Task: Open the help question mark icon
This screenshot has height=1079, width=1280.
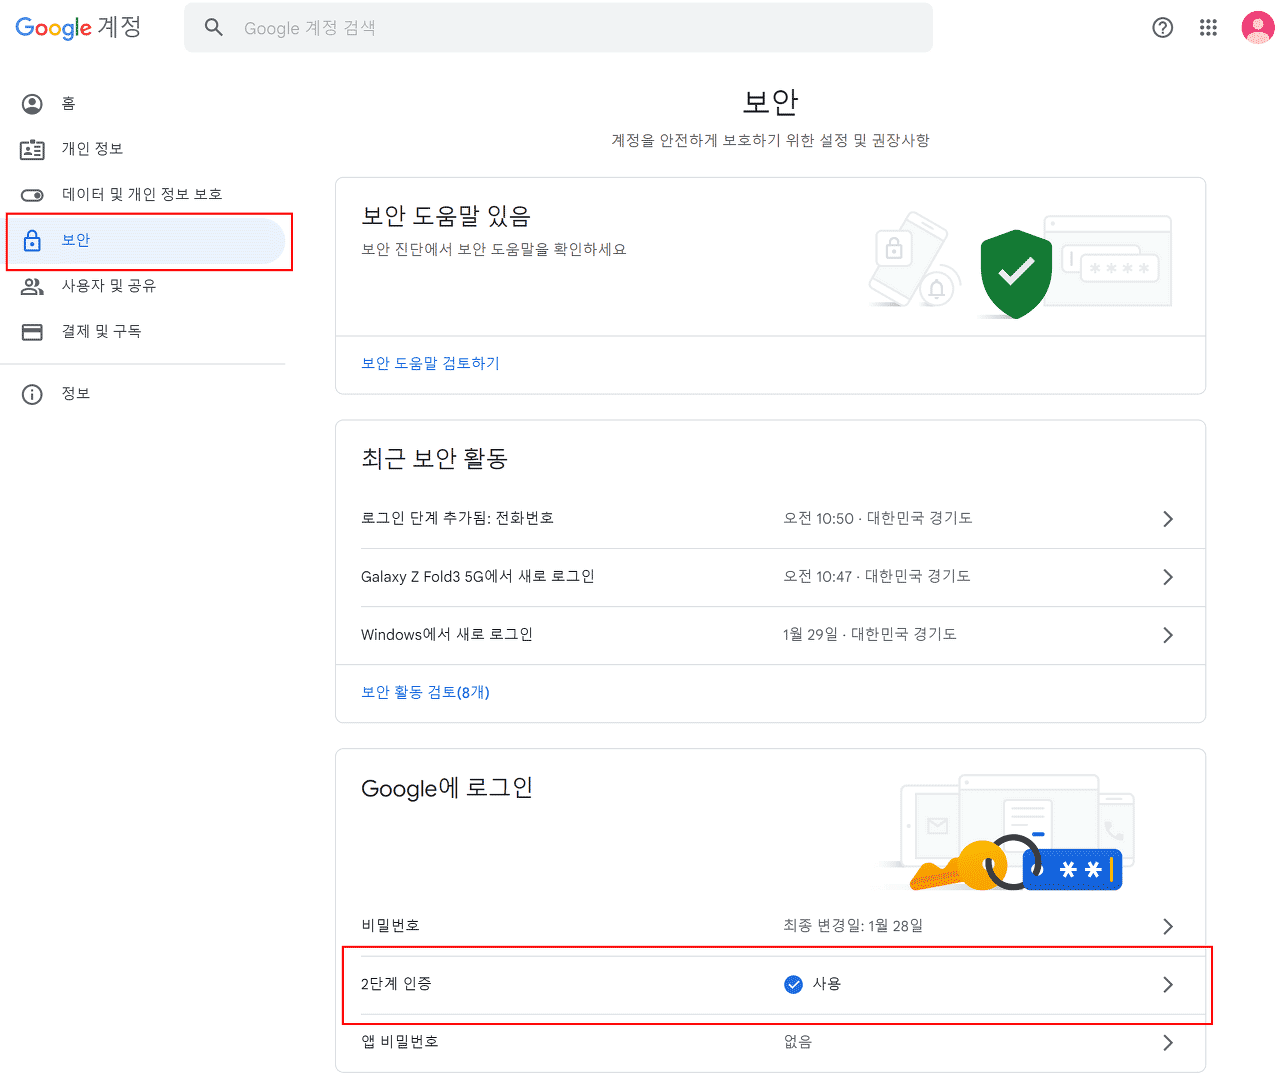Action: coord(1162,27)
